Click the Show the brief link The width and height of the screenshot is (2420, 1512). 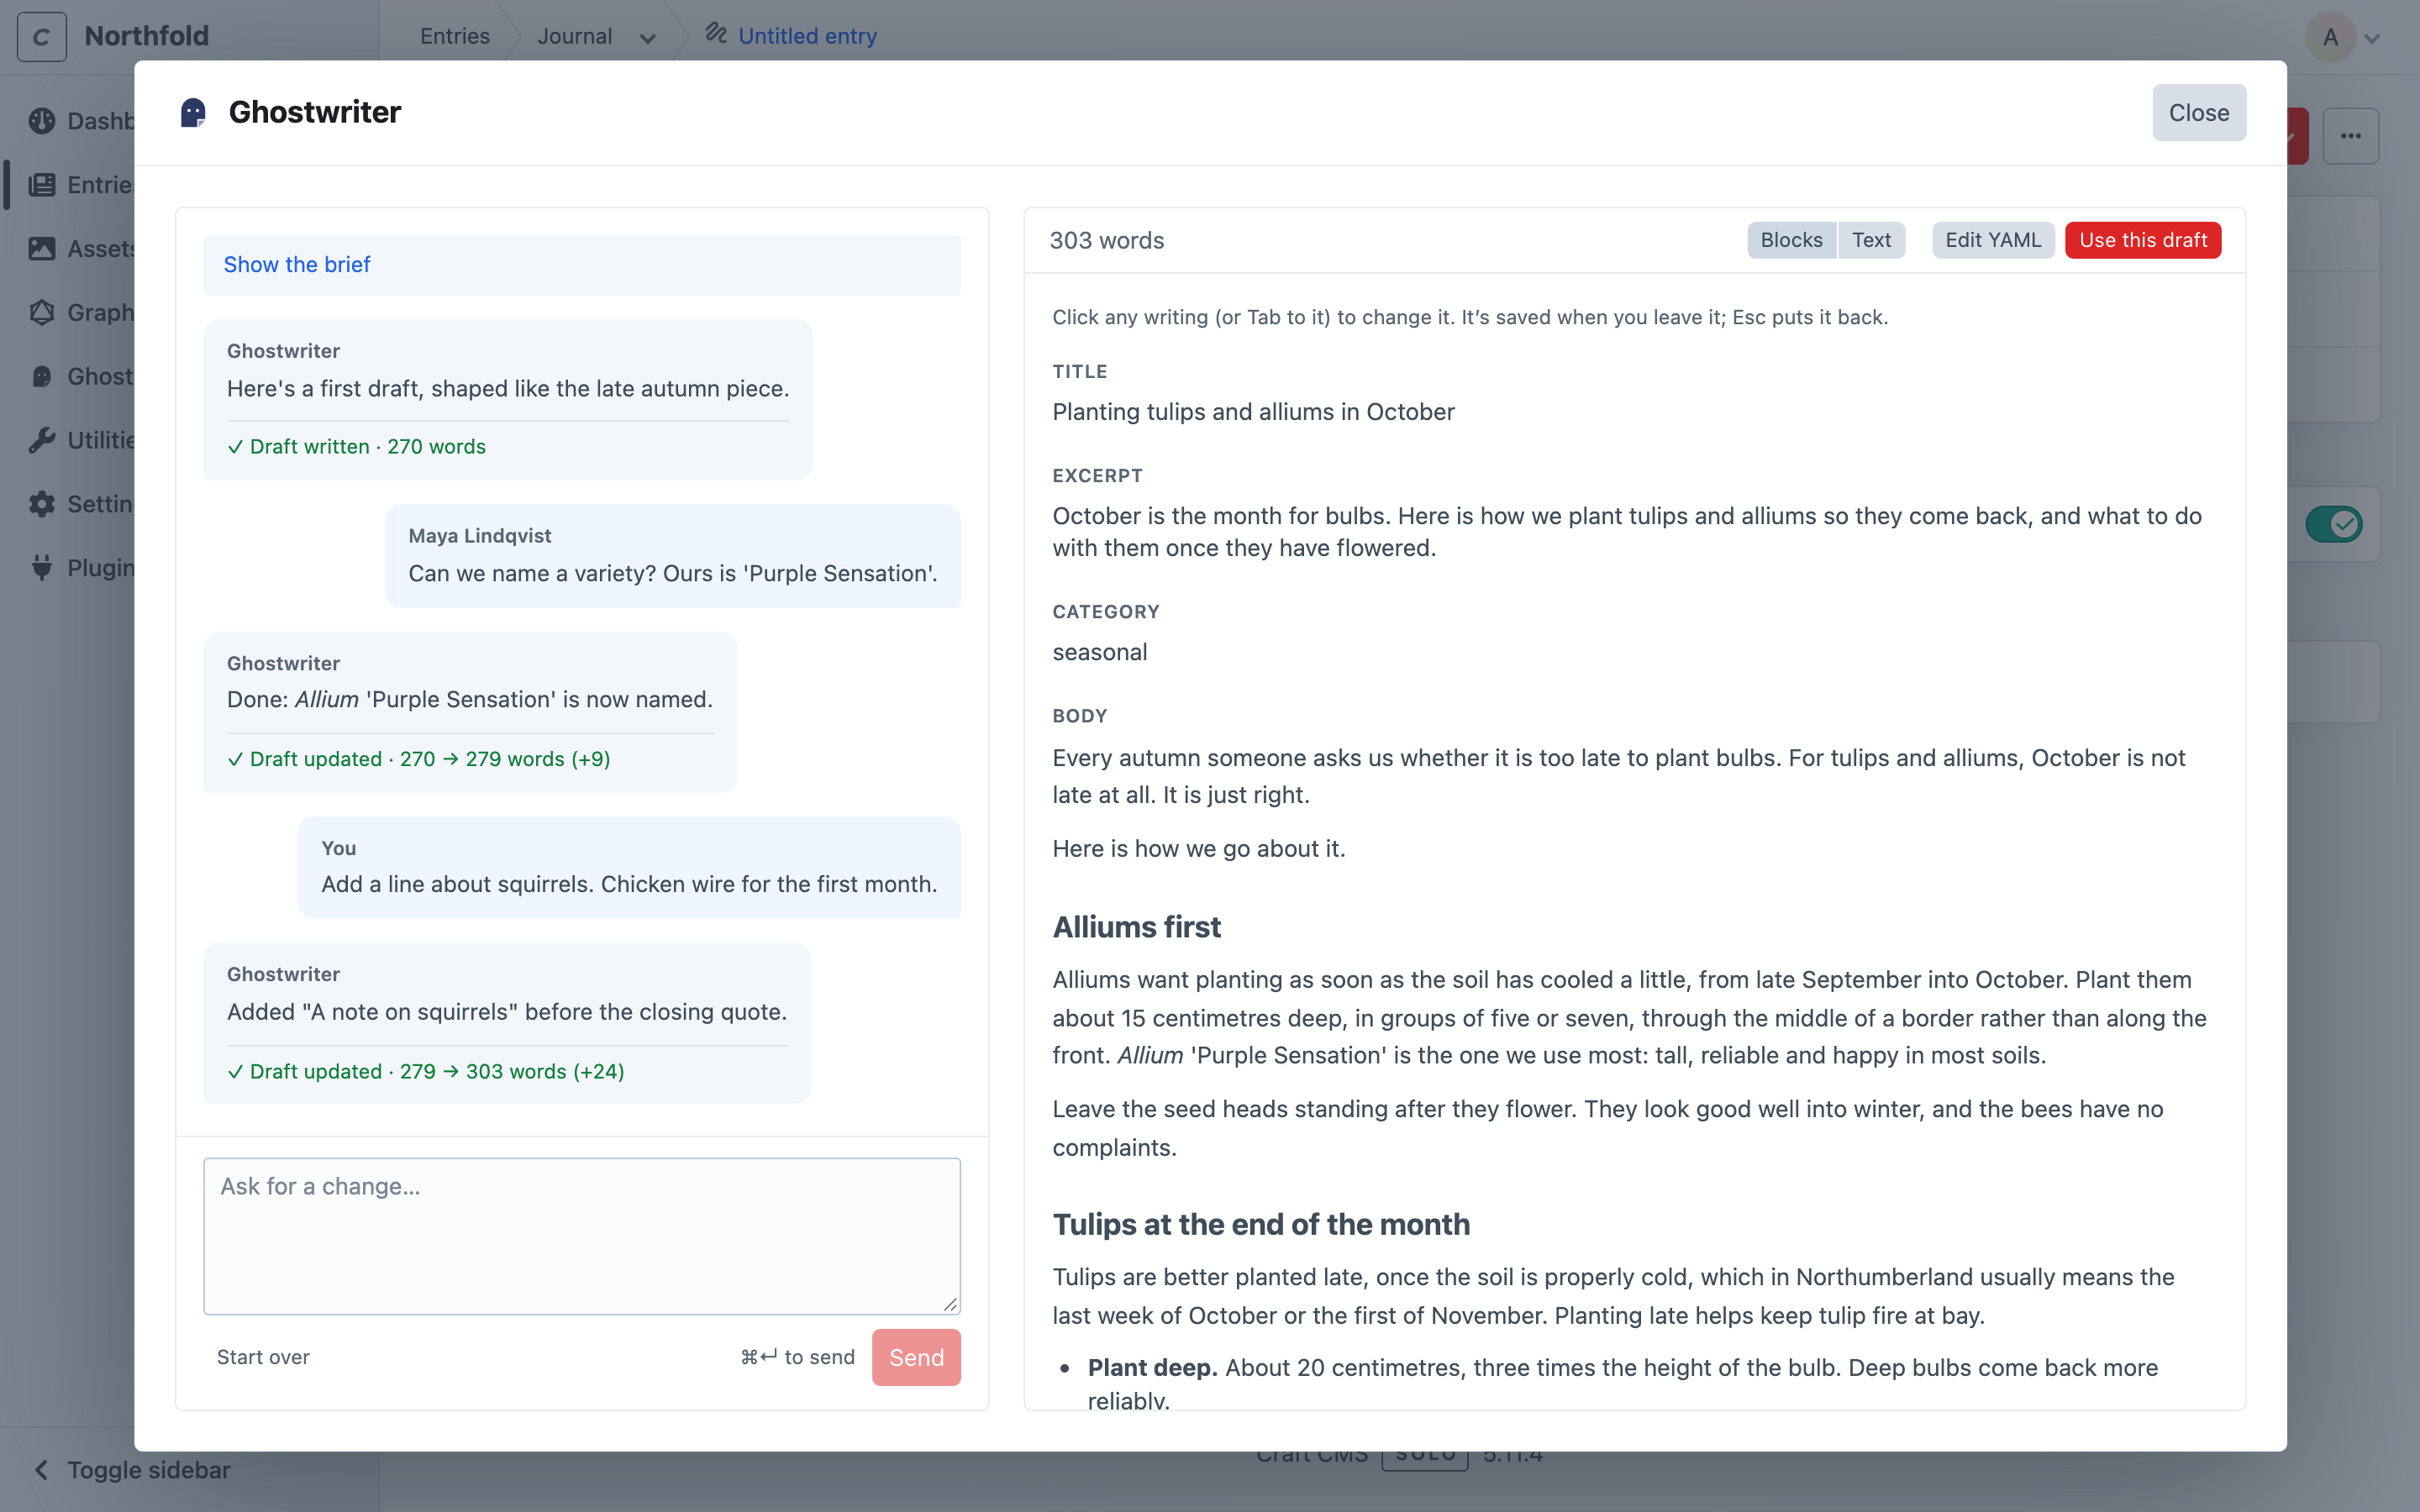click(297, 264)
